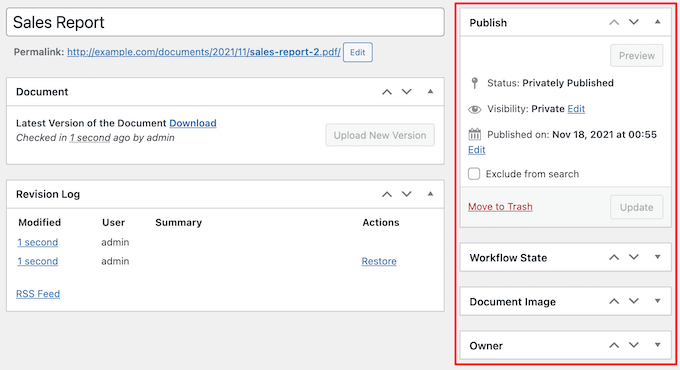Move the Document panel down
This screenshot has width=680, height=370.
pyautogui.click(x=406, y=92)
